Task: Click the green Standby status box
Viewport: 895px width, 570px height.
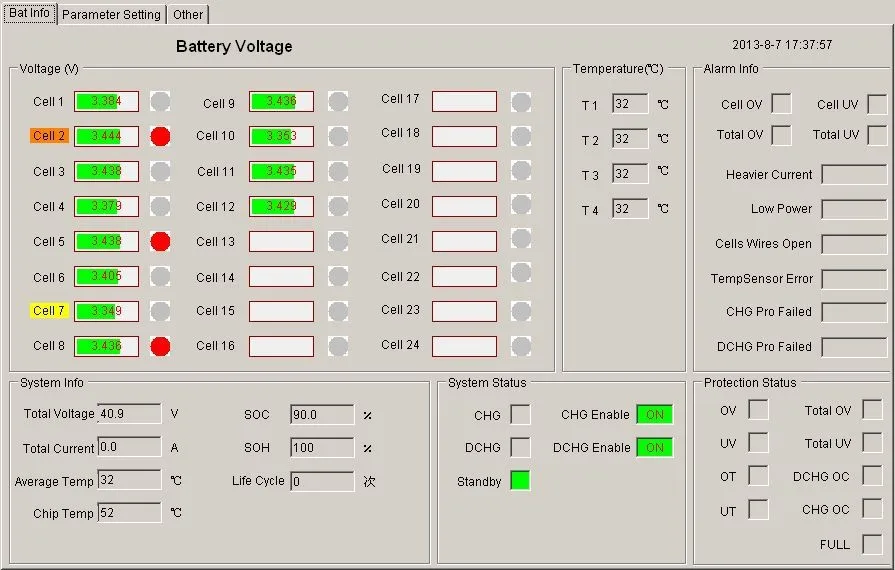Action: (520, 480)
